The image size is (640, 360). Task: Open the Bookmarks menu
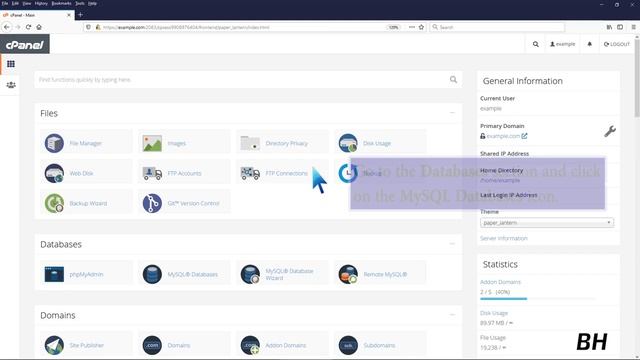pos(62,3)
